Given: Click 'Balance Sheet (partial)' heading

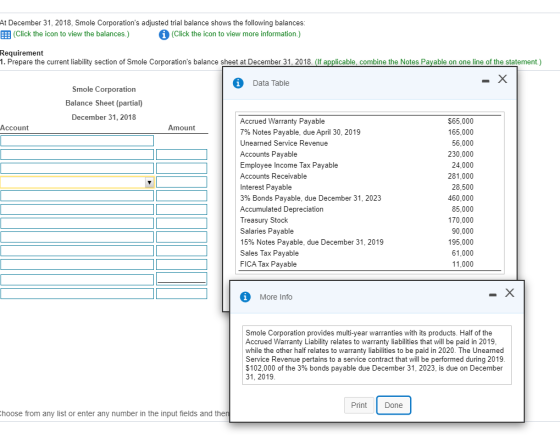Looking at the screenshot, I should click(x=104, y=103).
